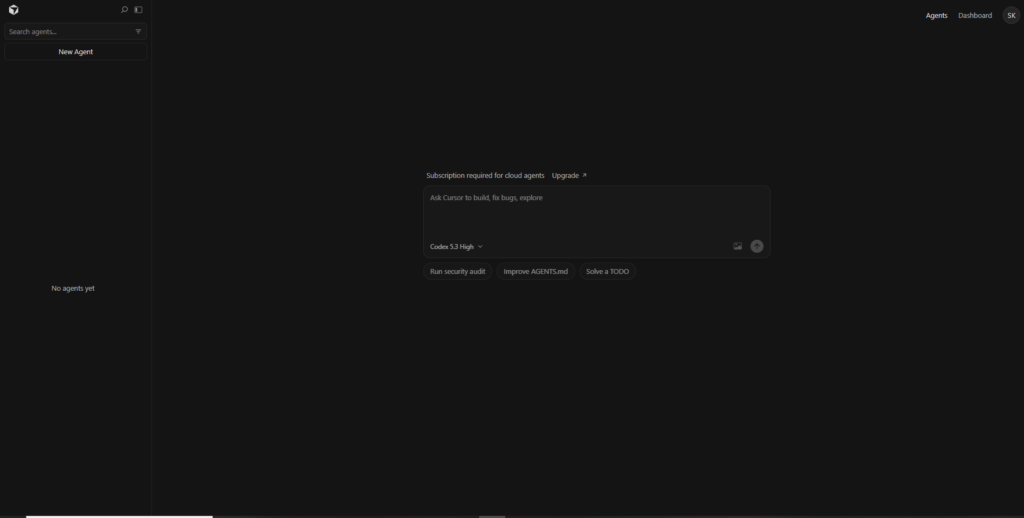Open the SK profile avatar menu
The width and height of the screenshot is (1024, 518).
tap(1011, 15)
